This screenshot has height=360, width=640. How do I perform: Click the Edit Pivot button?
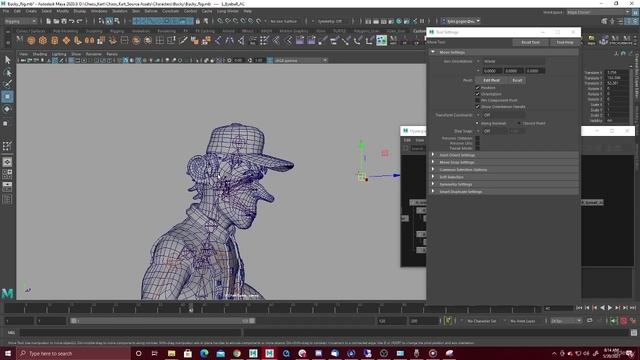point(491,80)
